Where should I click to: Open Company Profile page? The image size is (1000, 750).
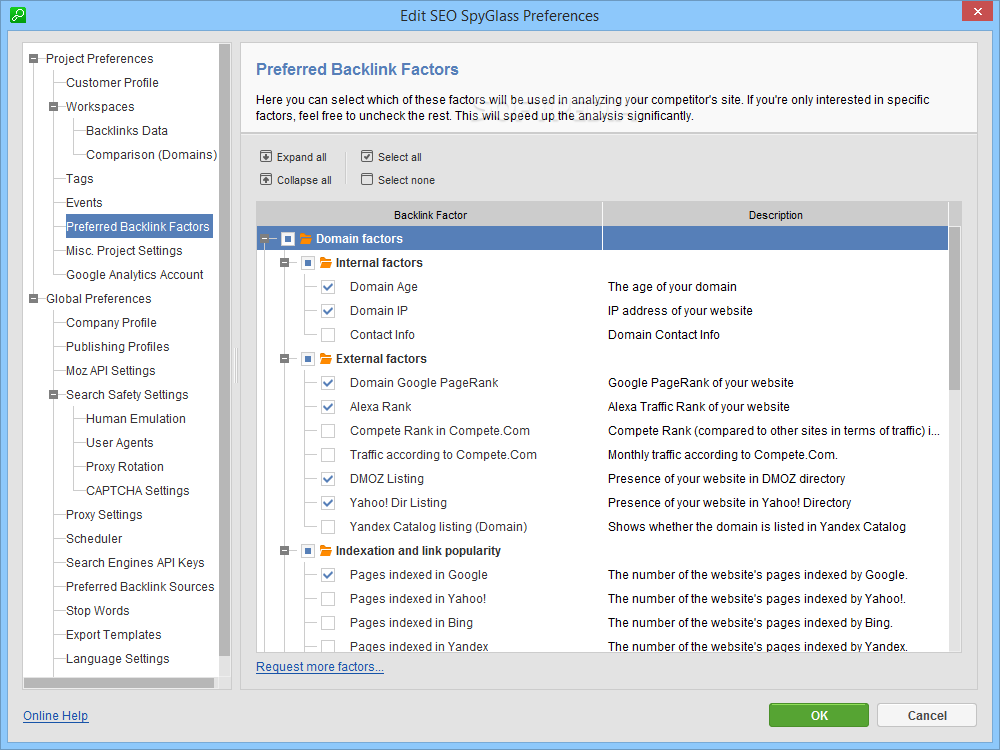pyautogui.click(x=111, y=323)
